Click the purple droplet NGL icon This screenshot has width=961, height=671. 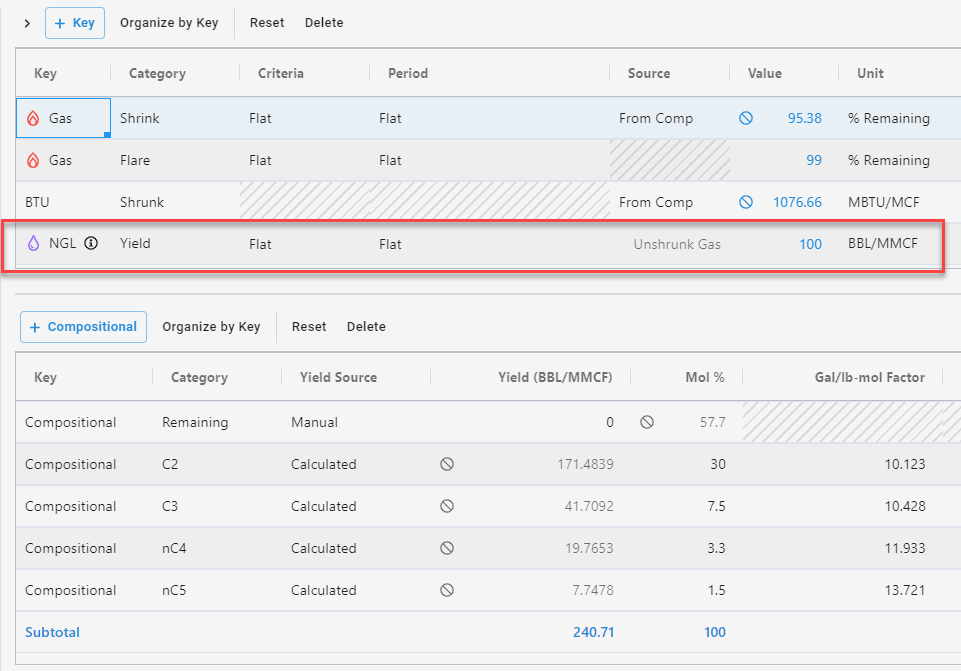33,243
